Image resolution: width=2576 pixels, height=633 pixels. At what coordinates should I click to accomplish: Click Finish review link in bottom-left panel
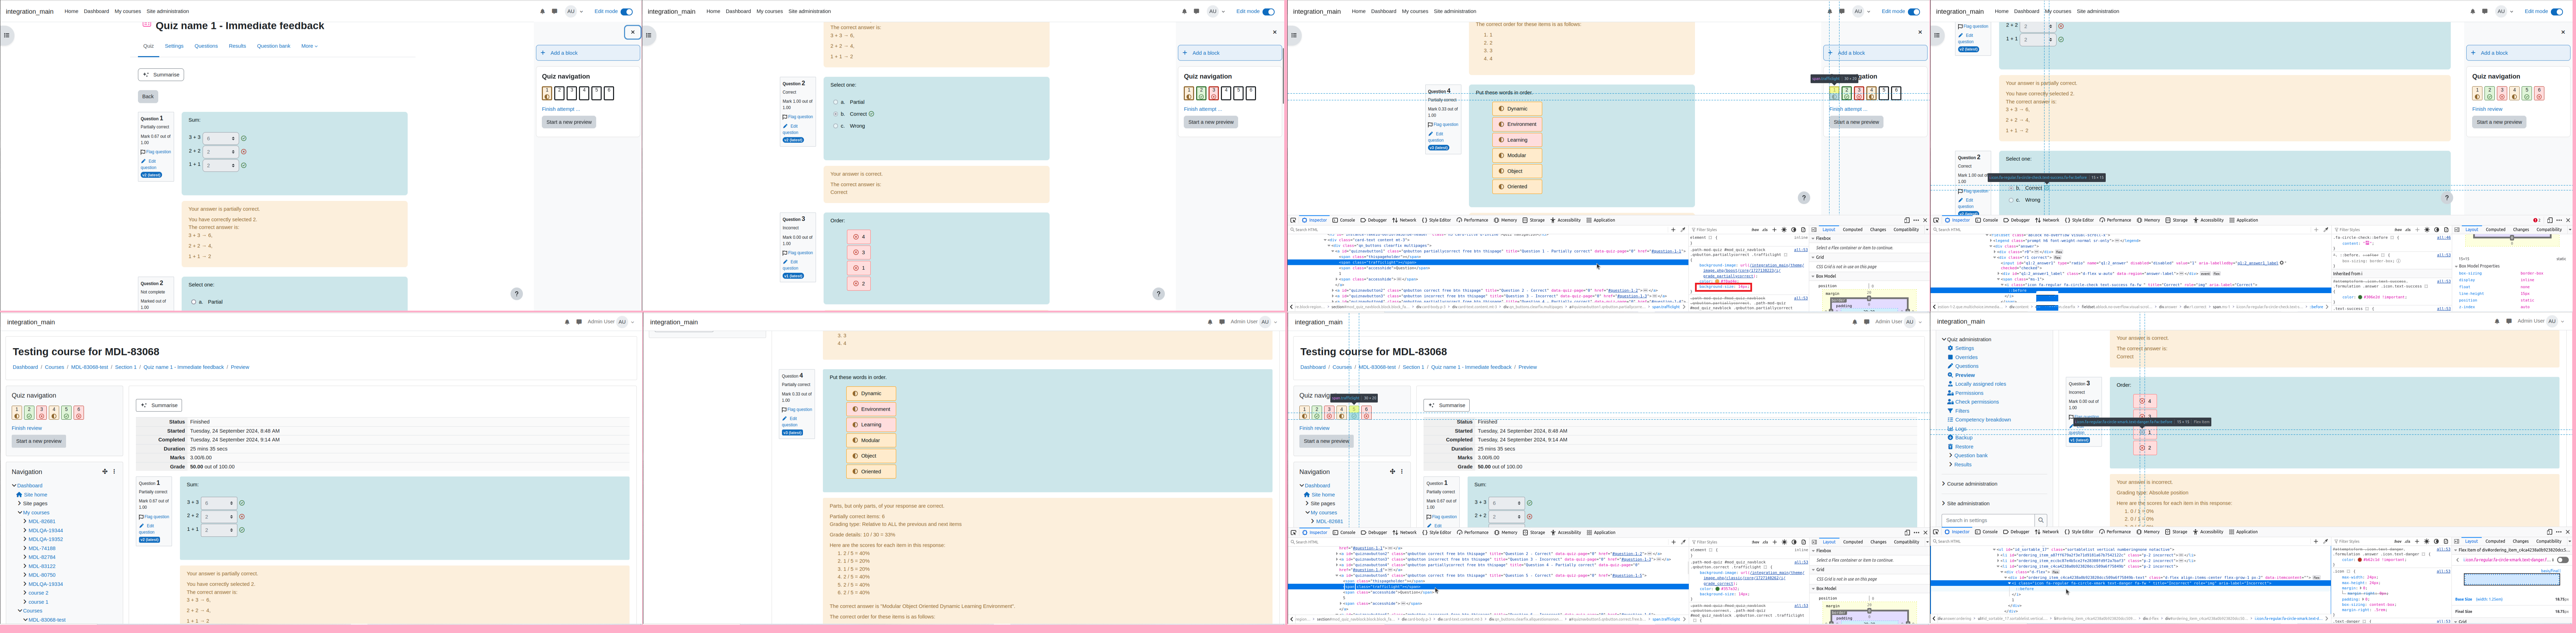click(27, 428)
